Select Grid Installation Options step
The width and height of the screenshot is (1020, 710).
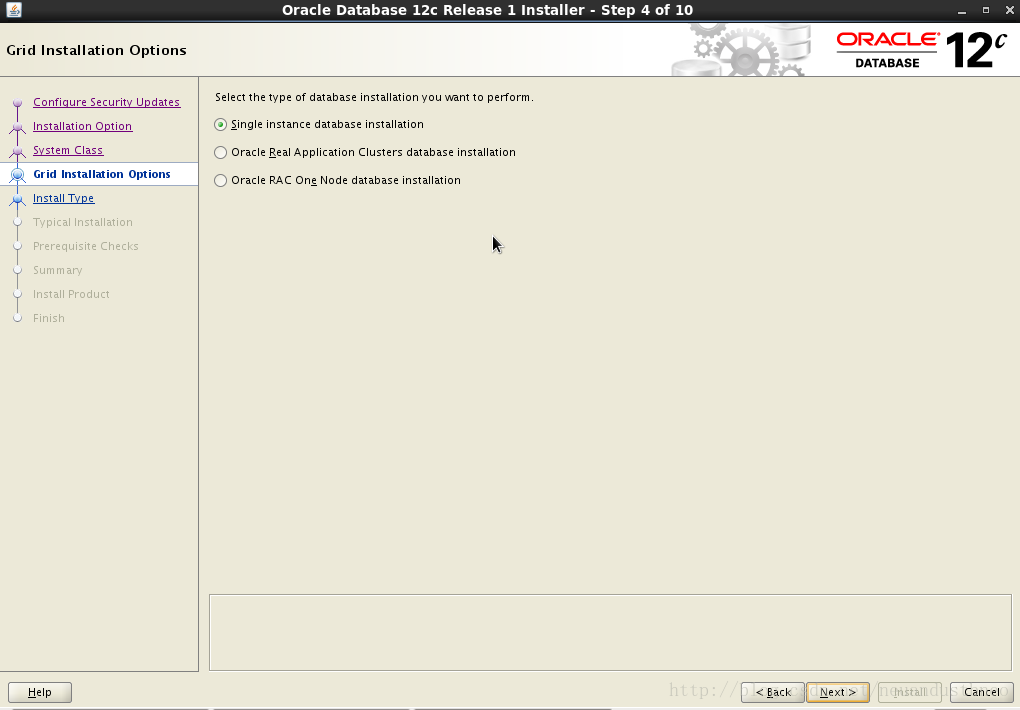pyautogui.click(x=102, y=174)
